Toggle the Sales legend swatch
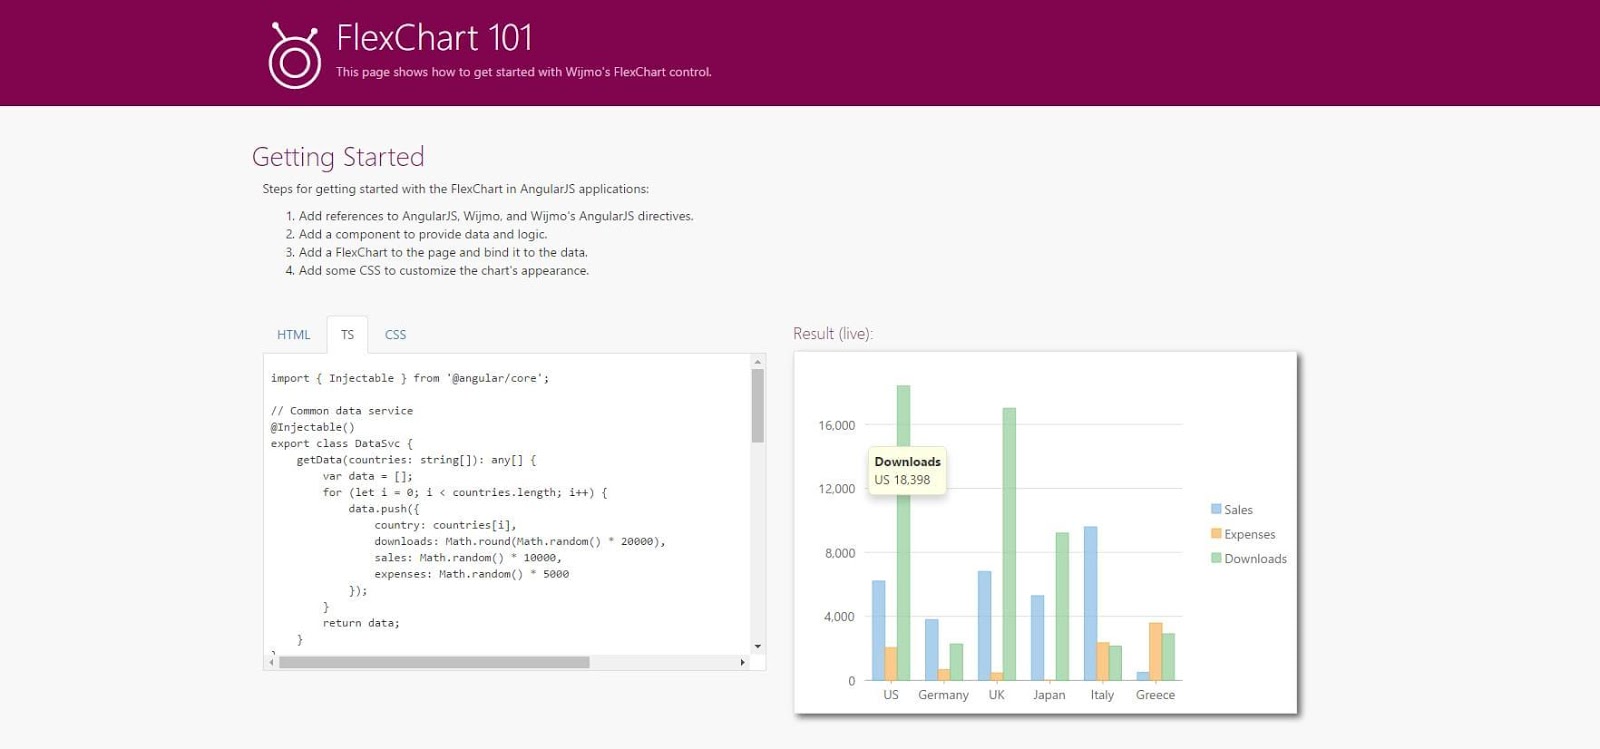This screenshot has height=749, width=1600. 1216,509
